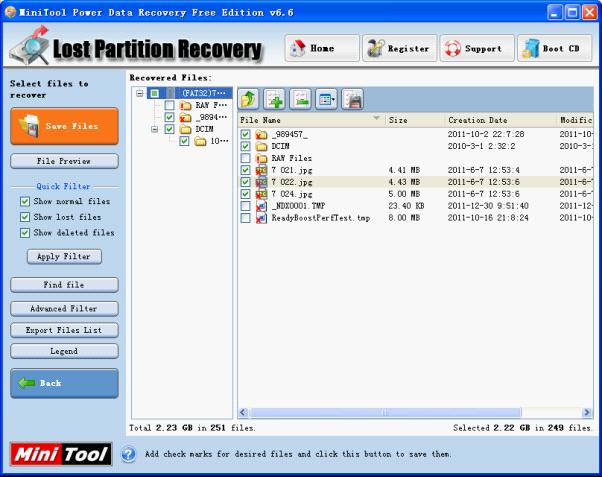Viewport: 602px width, 477px height.
Task: Click the Register button
Action: (x=399, y=48)
